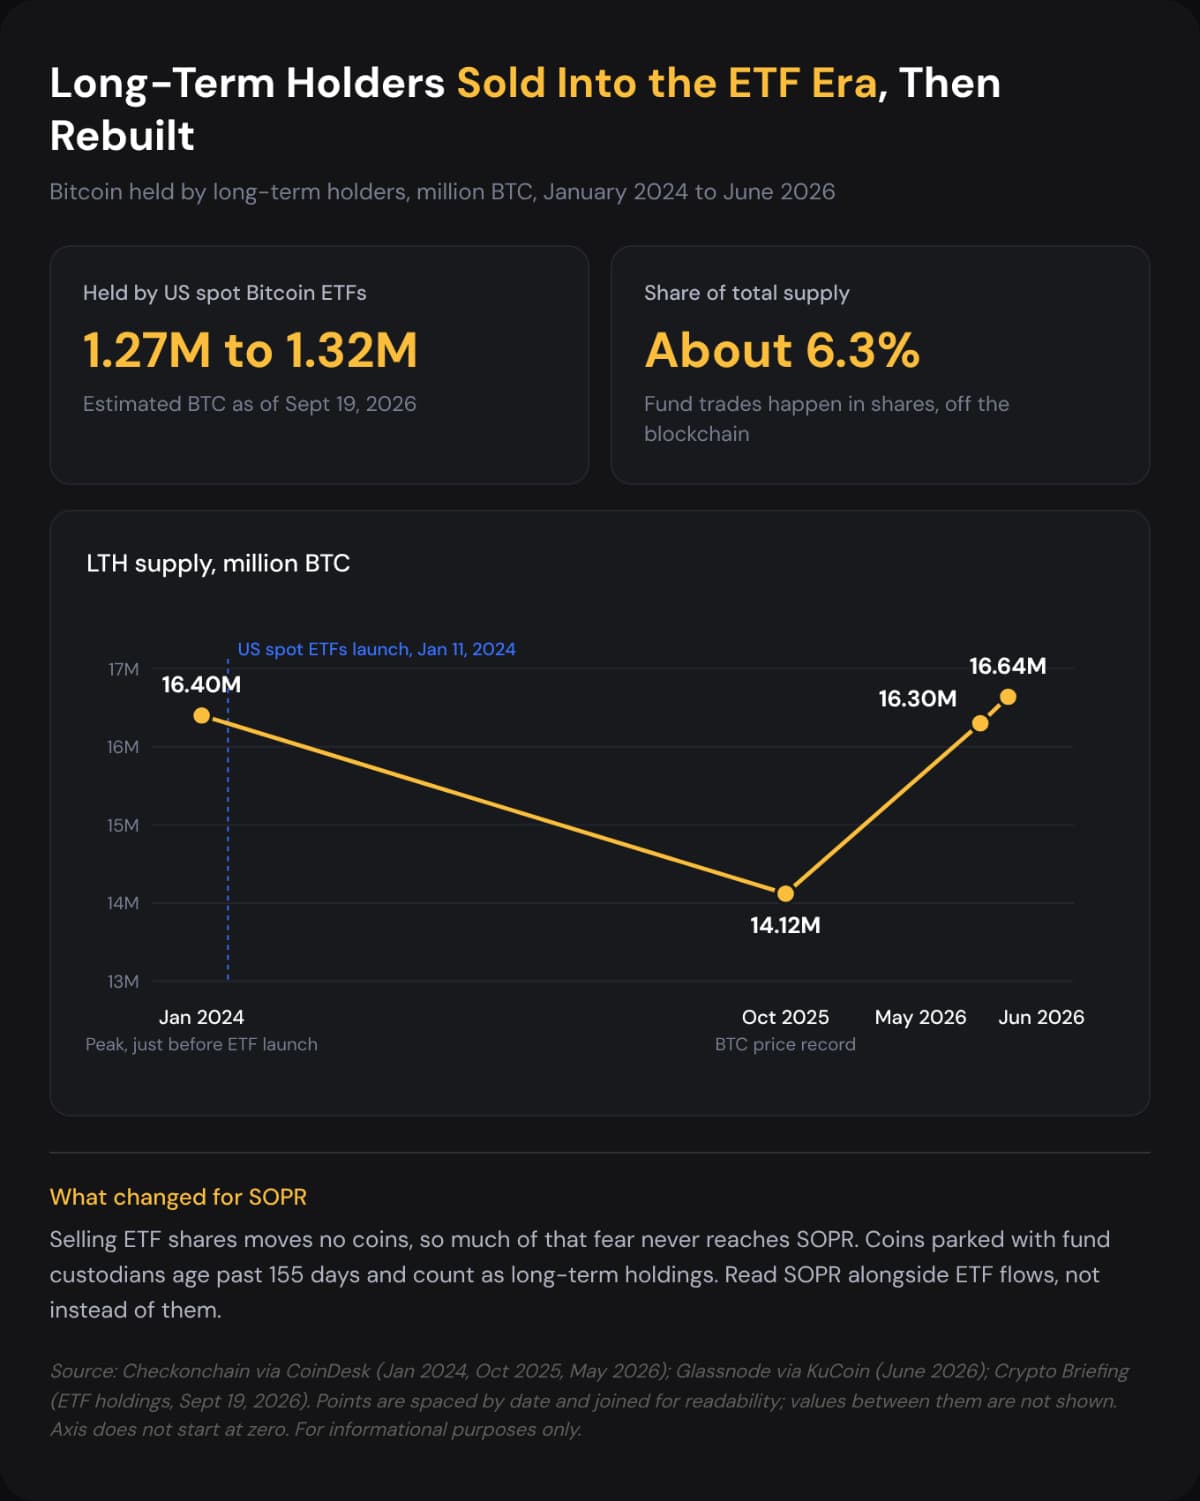Click the 'Jun 2026' x-axis label
1200x1501 pixels.
tap(1041, 1017)
